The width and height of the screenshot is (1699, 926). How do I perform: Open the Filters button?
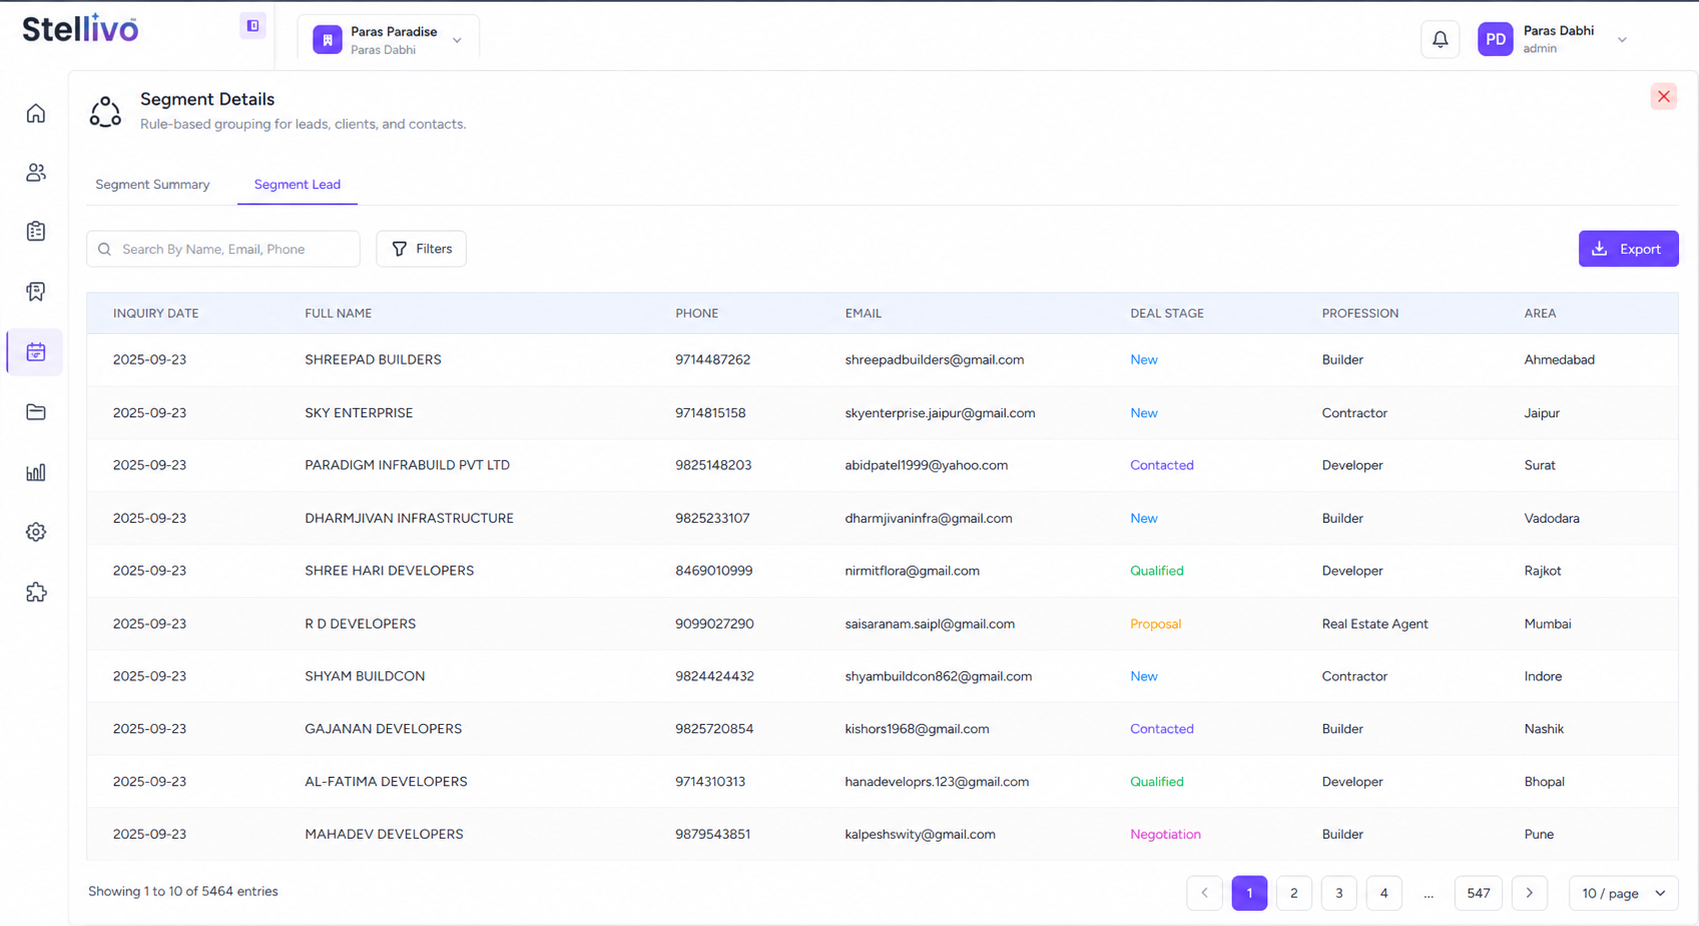pos(421,249)
